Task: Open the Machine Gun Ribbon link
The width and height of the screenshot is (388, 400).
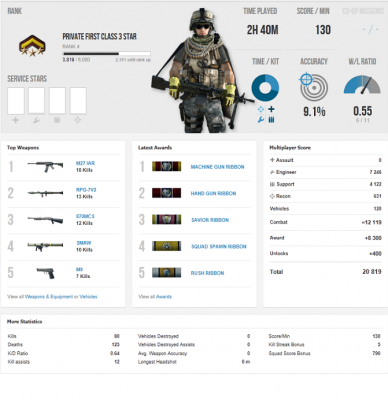Action: 217,167
